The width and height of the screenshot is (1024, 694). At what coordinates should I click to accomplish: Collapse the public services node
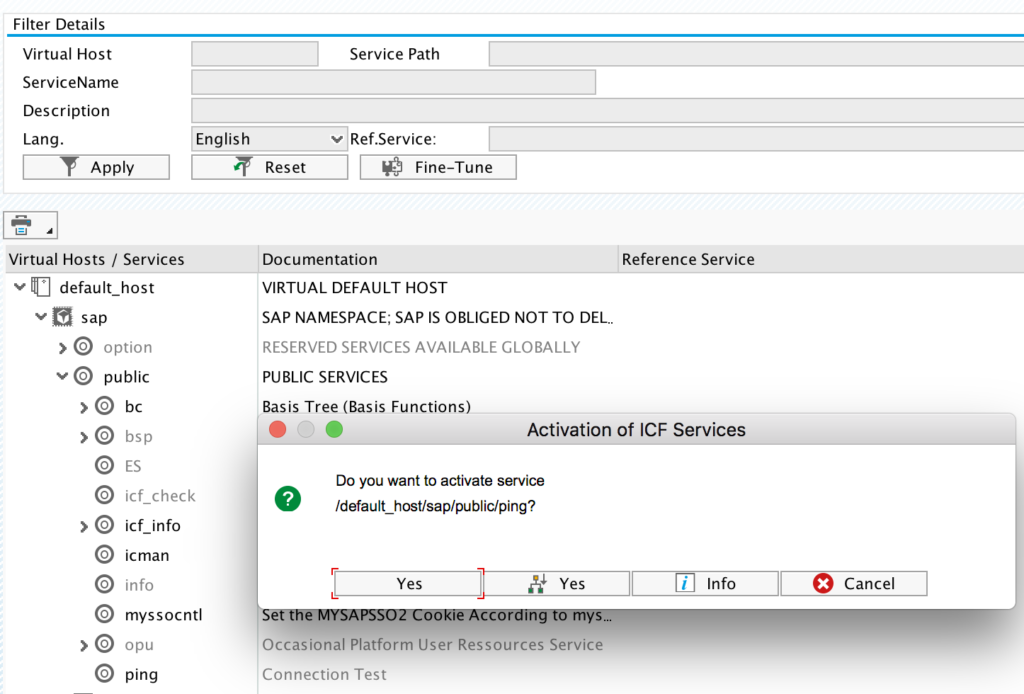pyautogui.click(x=63, y=376)
